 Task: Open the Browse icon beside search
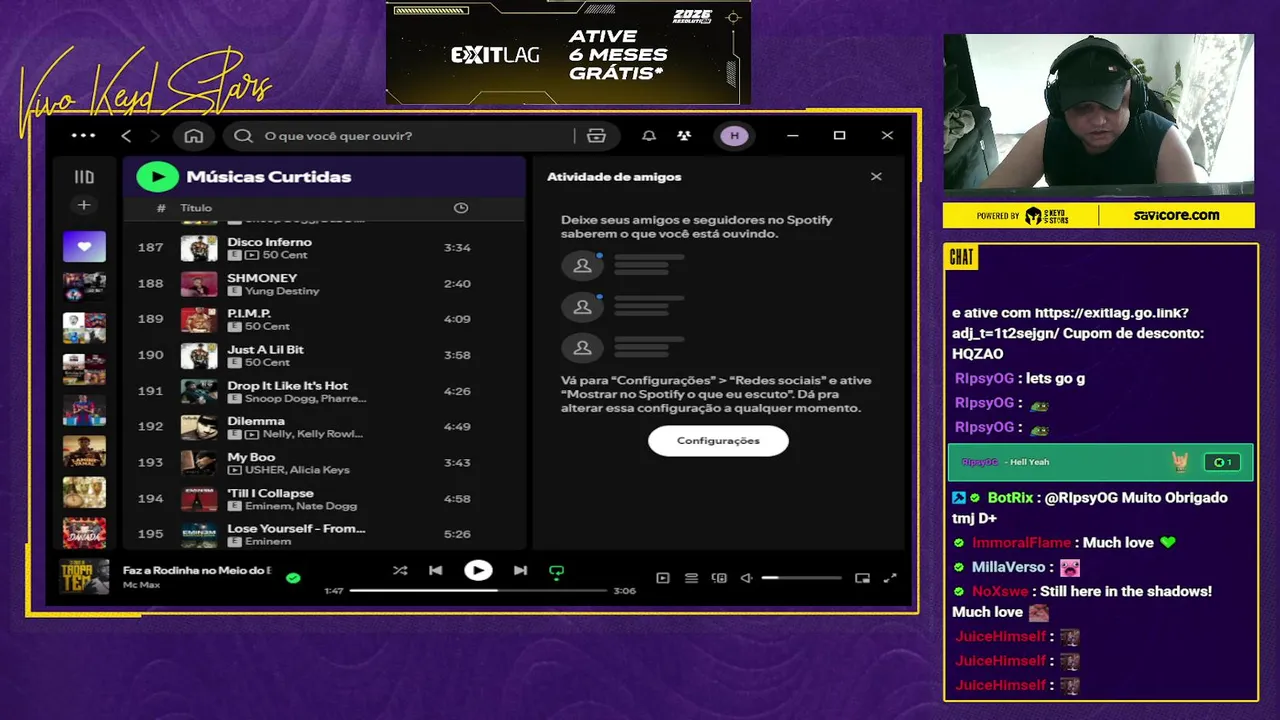[597, 136]
